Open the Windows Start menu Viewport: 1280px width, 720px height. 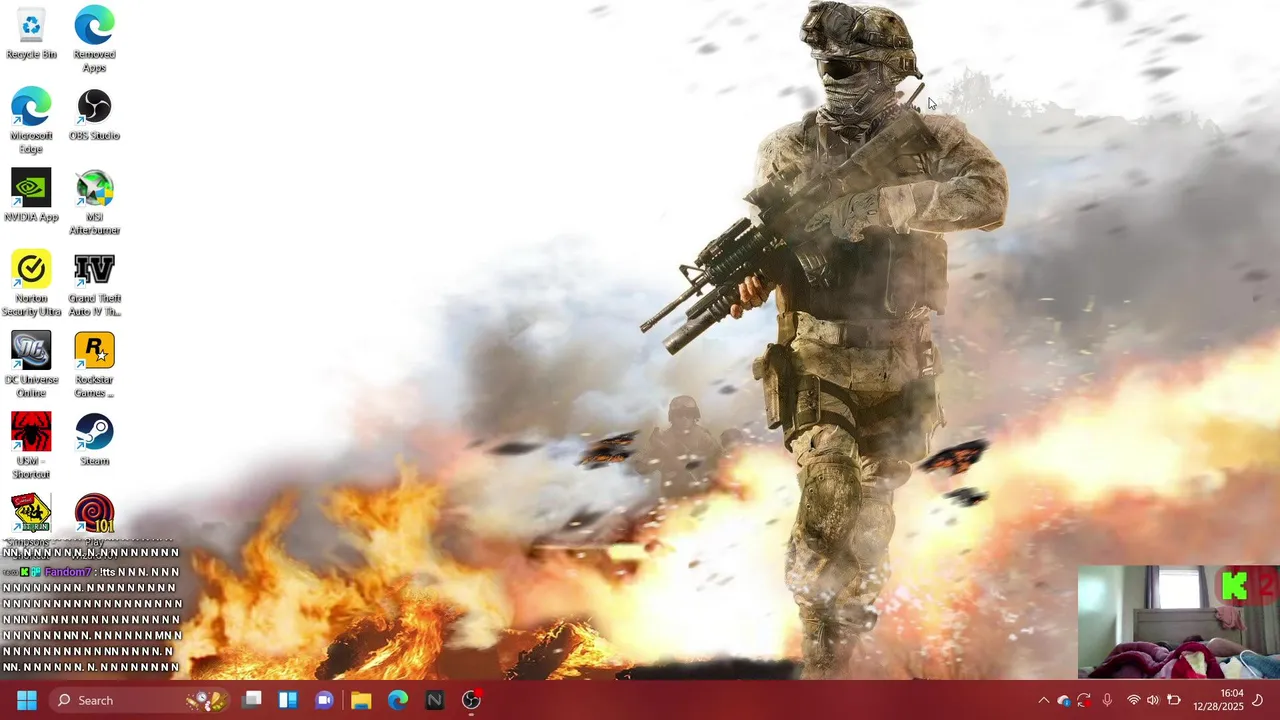click(x=27, y=700)
